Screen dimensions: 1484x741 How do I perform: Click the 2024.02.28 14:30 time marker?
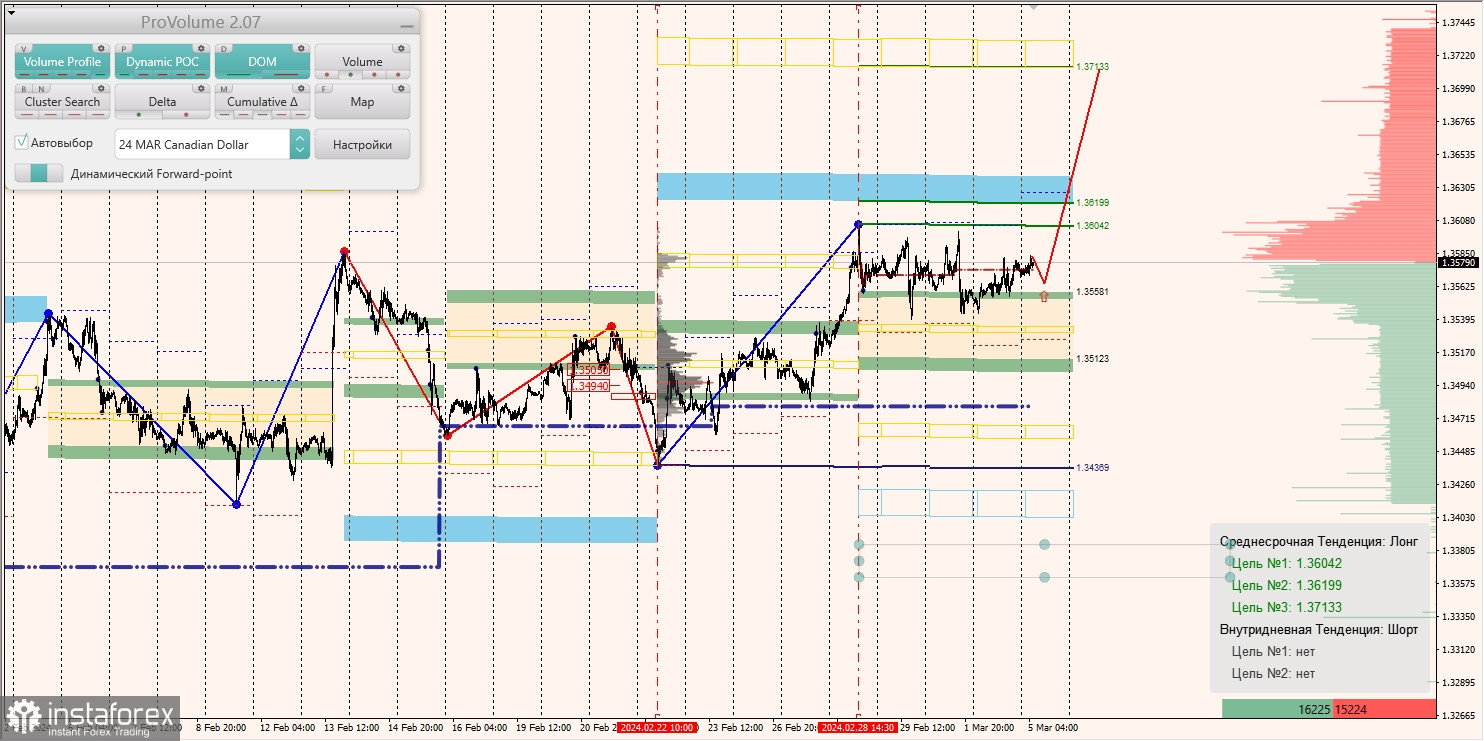(857, 728)
